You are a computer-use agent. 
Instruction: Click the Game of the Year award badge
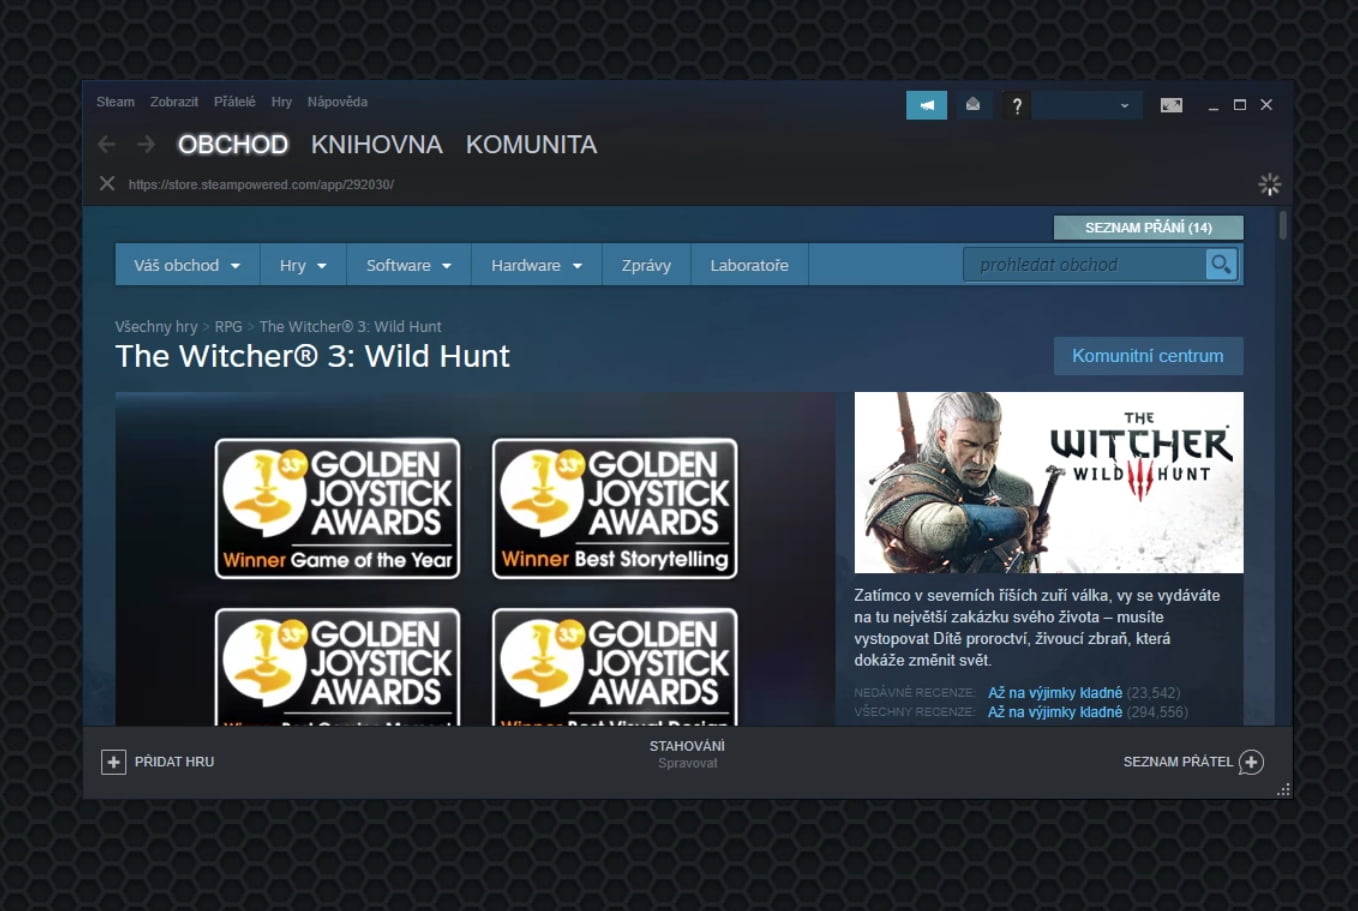[x=337, y=509]
